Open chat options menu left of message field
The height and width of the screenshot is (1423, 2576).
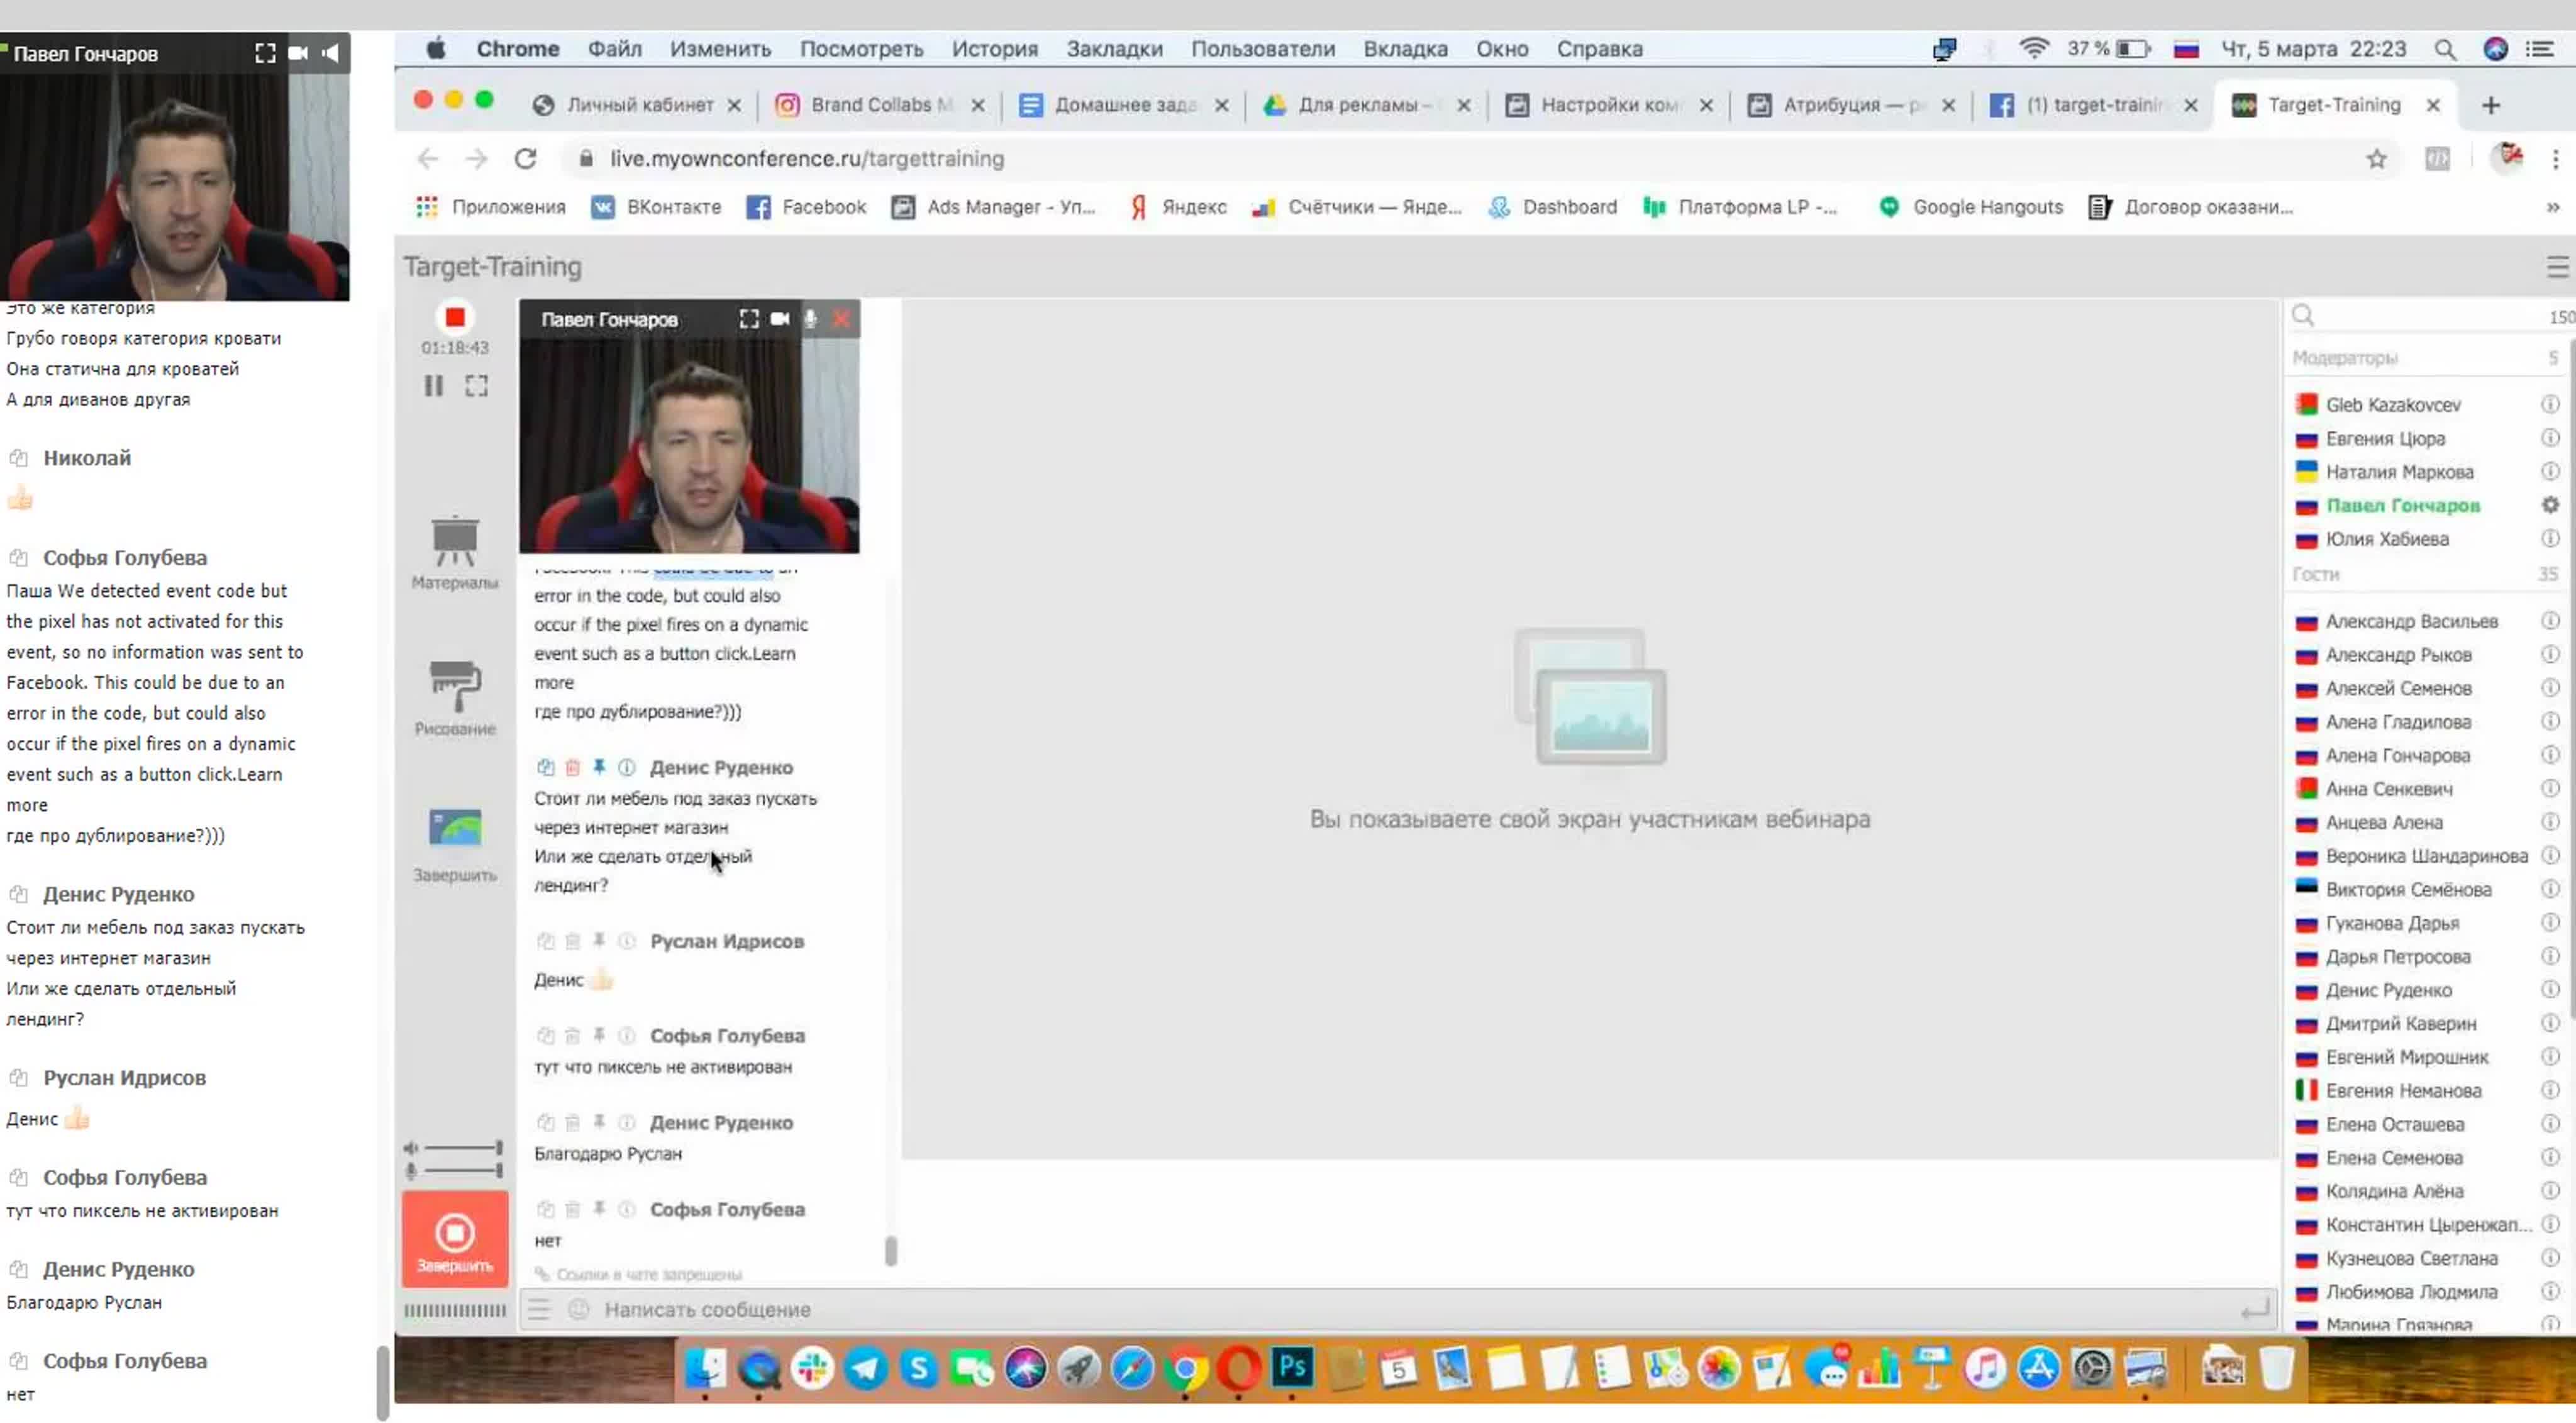pos(540,1309)
